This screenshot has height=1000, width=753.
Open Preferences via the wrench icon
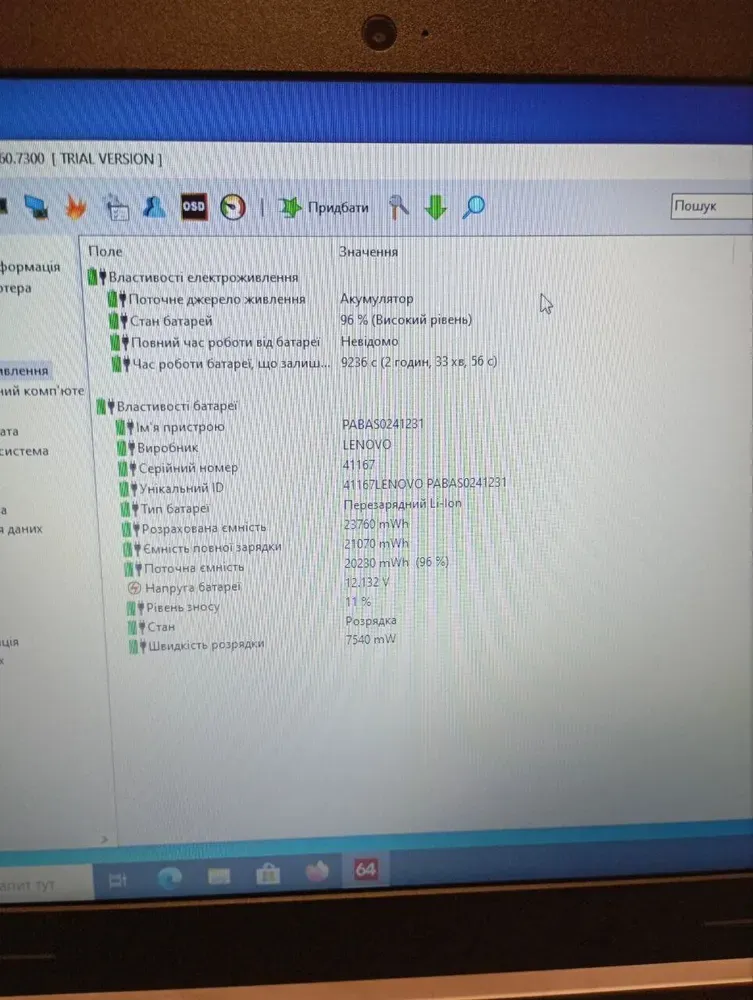click(x=399, y=207)
